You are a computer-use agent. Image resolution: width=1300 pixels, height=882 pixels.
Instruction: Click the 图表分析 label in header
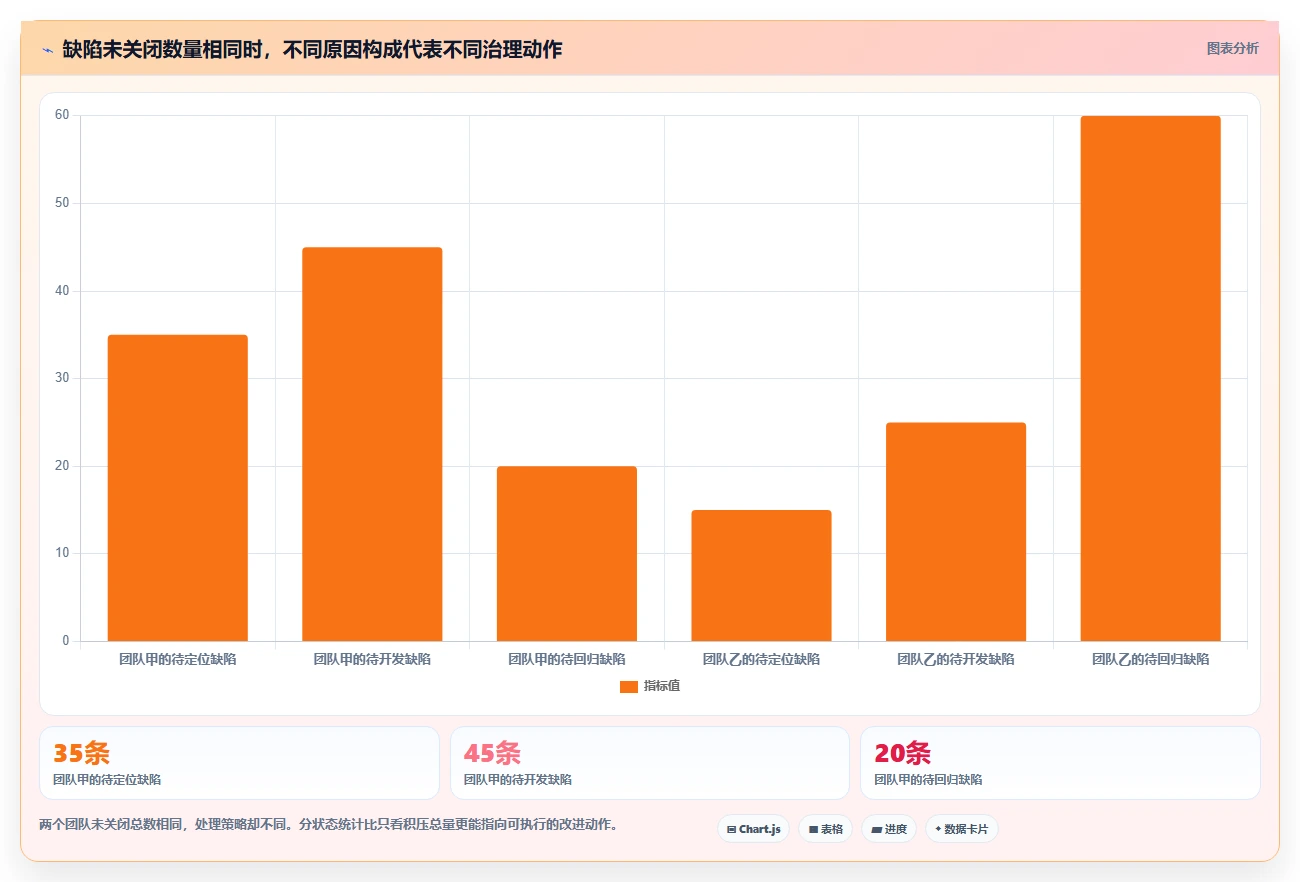[1232, 48]
